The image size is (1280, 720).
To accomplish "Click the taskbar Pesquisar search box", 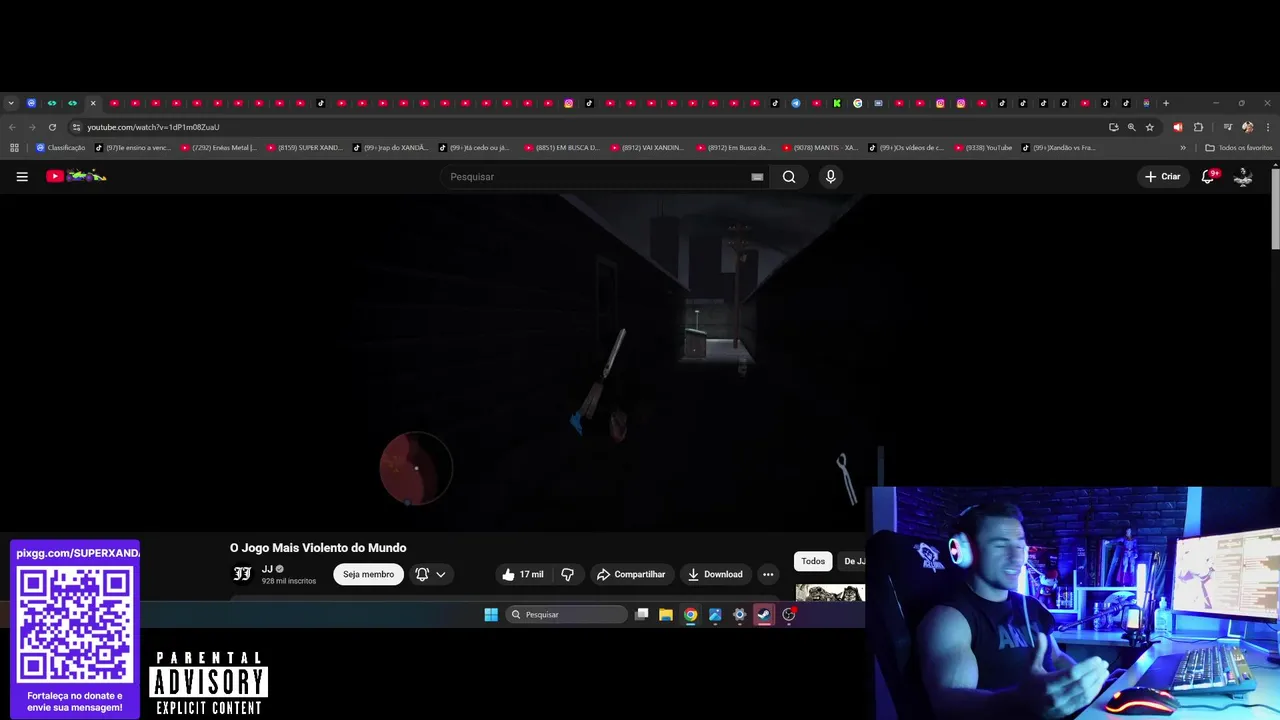I will [x=566, y=614].
